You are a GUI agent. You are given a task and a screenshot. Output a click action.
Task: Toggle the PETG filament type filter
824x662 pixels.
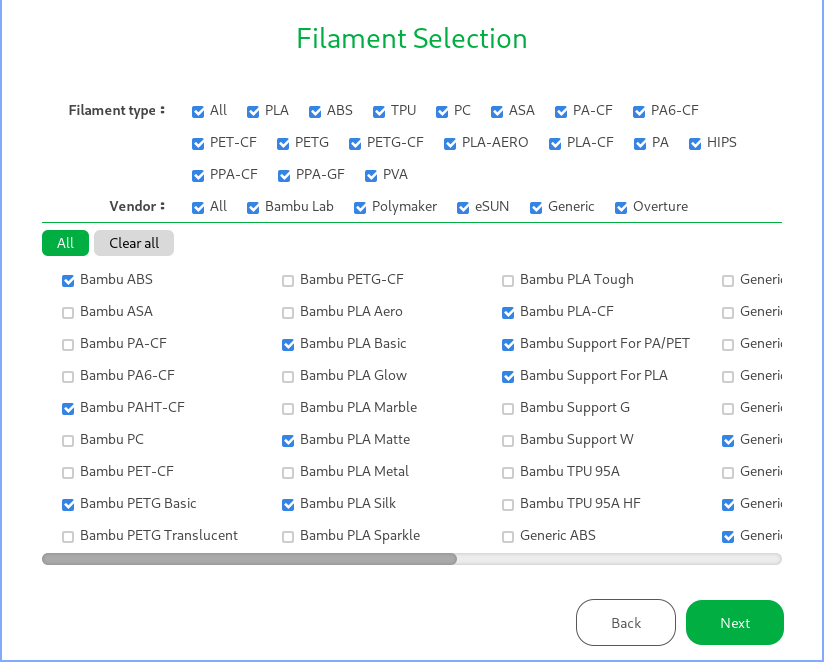[283, 143]
